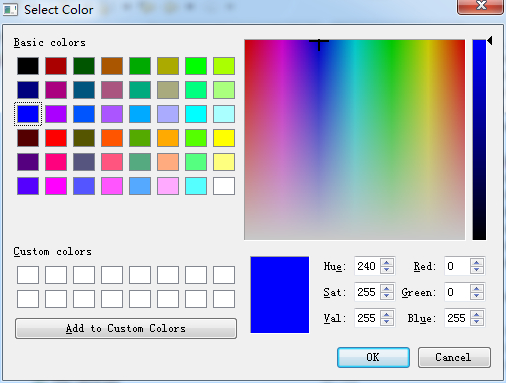The height and width of the screenshot is (383, 506).
Task: Select the black basic color swatch
Action: (28, 66)
